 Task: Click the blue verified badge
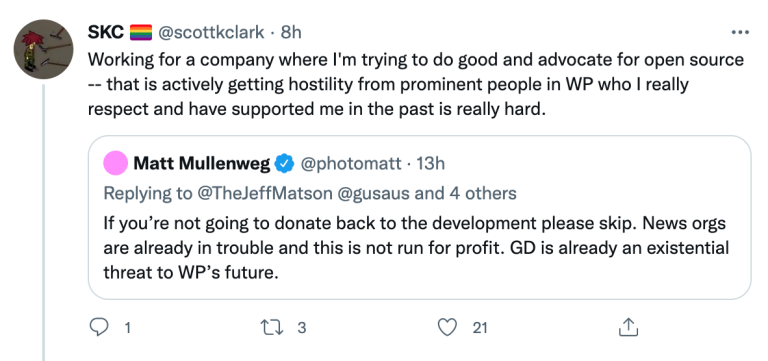(x=284, y=164)
